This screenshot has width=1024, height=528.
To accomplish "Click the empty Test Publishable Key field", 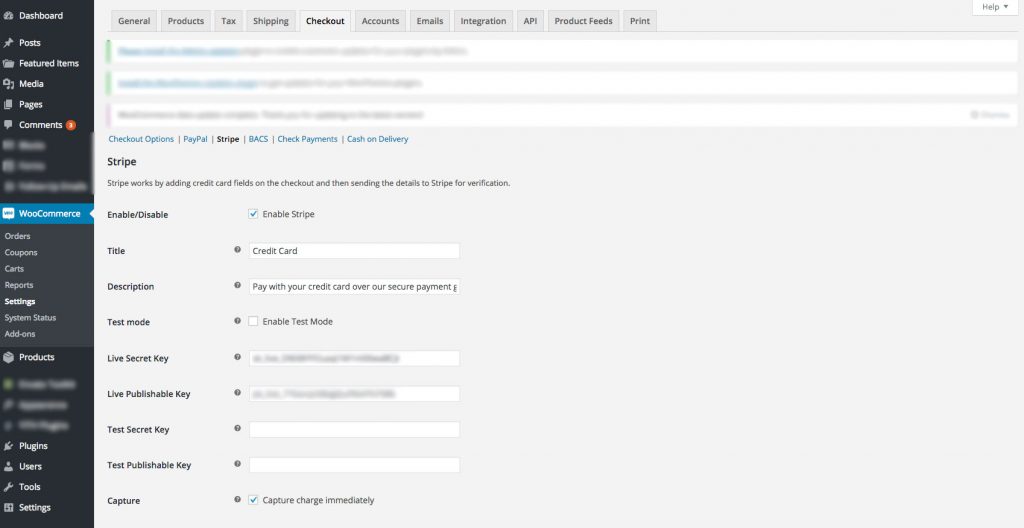I will click(x=355, y=465).
